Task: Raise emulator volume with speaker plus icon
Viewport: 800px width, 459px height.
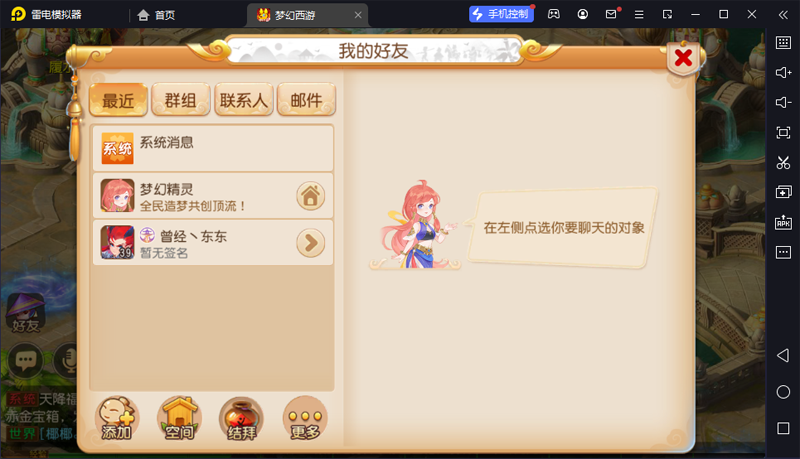Action: point(783,72)
